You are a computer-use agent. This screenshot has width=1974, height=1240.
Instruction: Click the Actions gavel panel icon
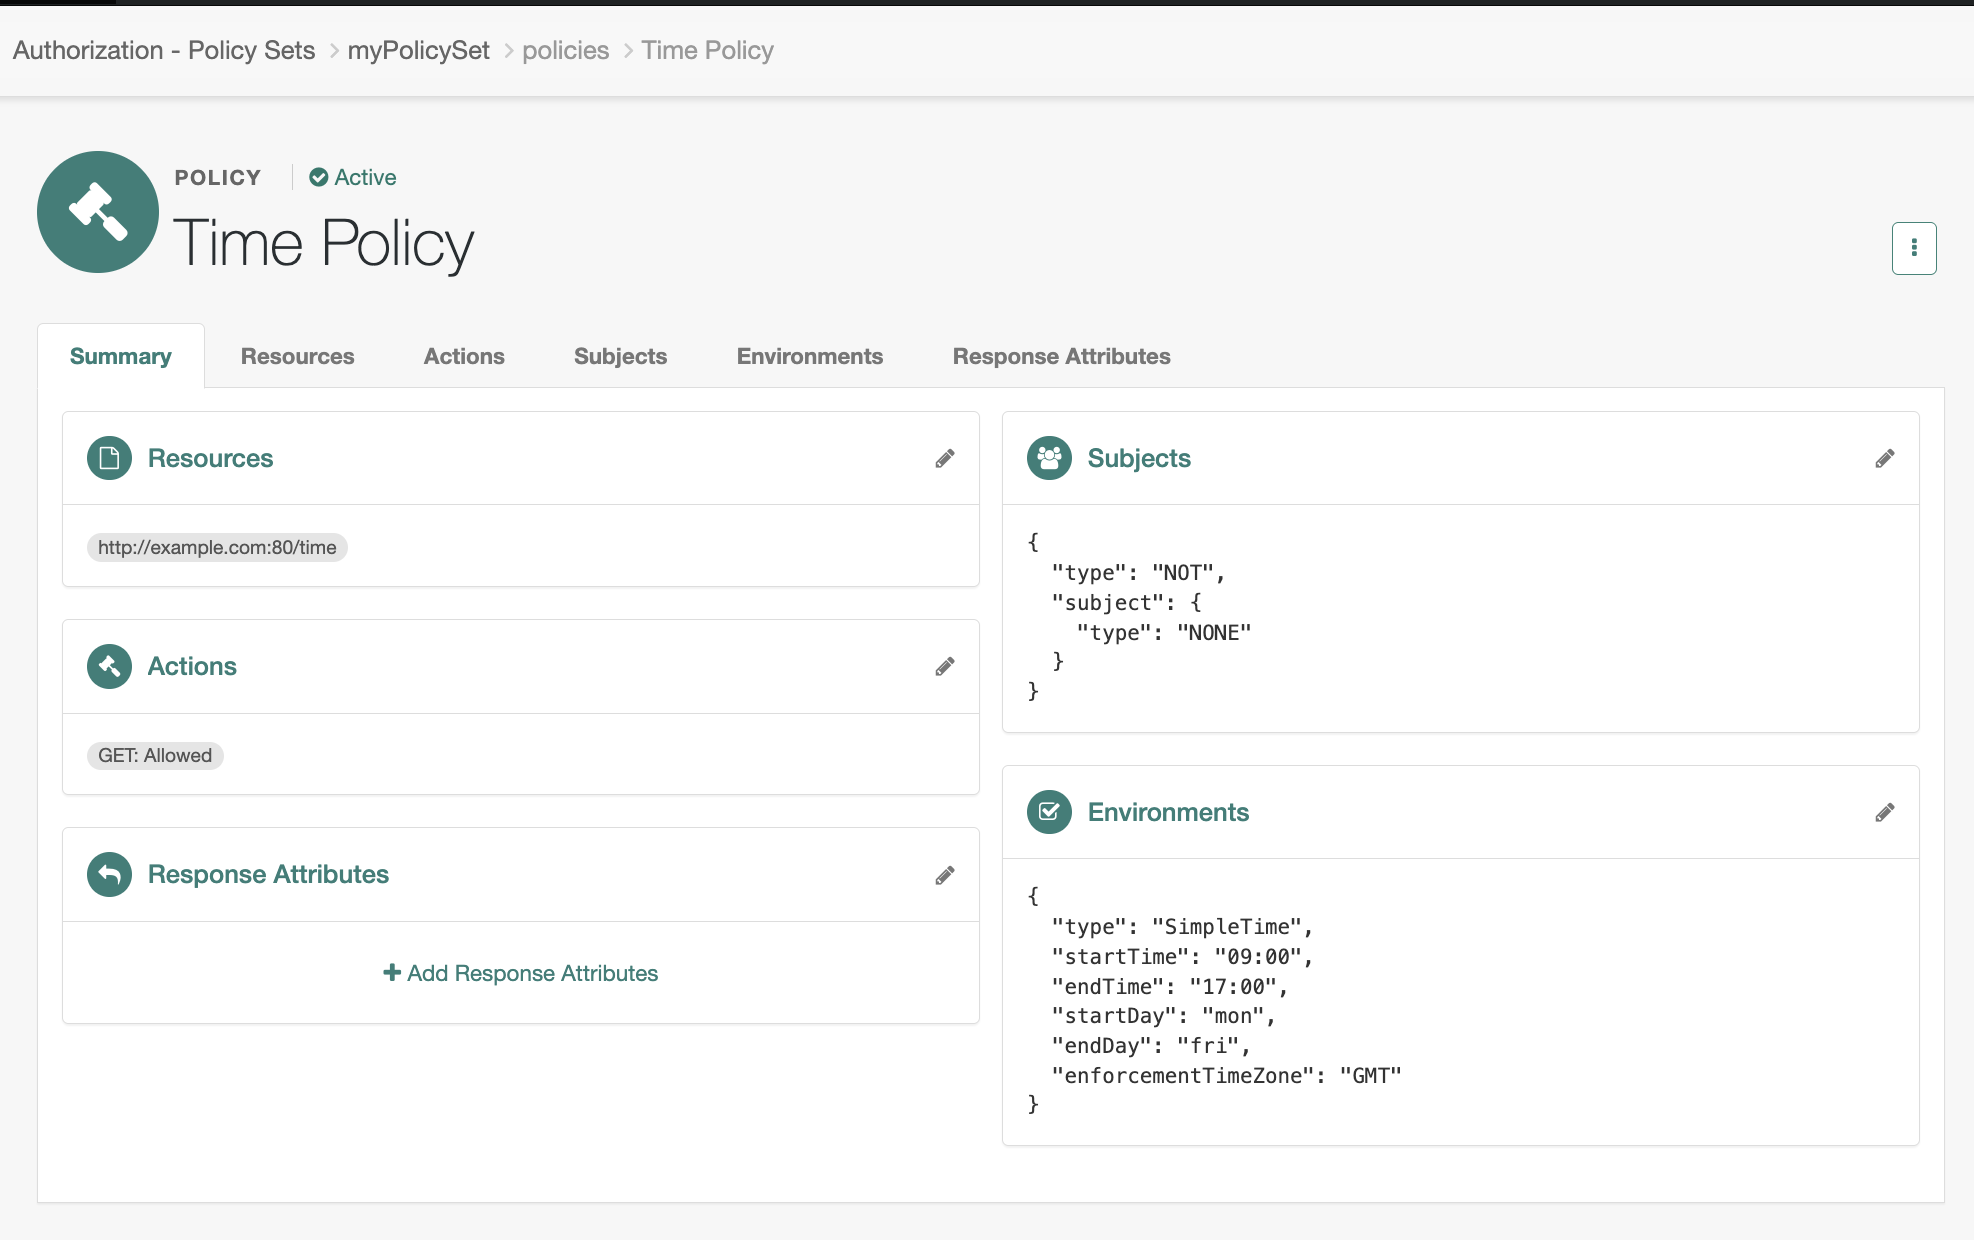click(x=109, y=666)
